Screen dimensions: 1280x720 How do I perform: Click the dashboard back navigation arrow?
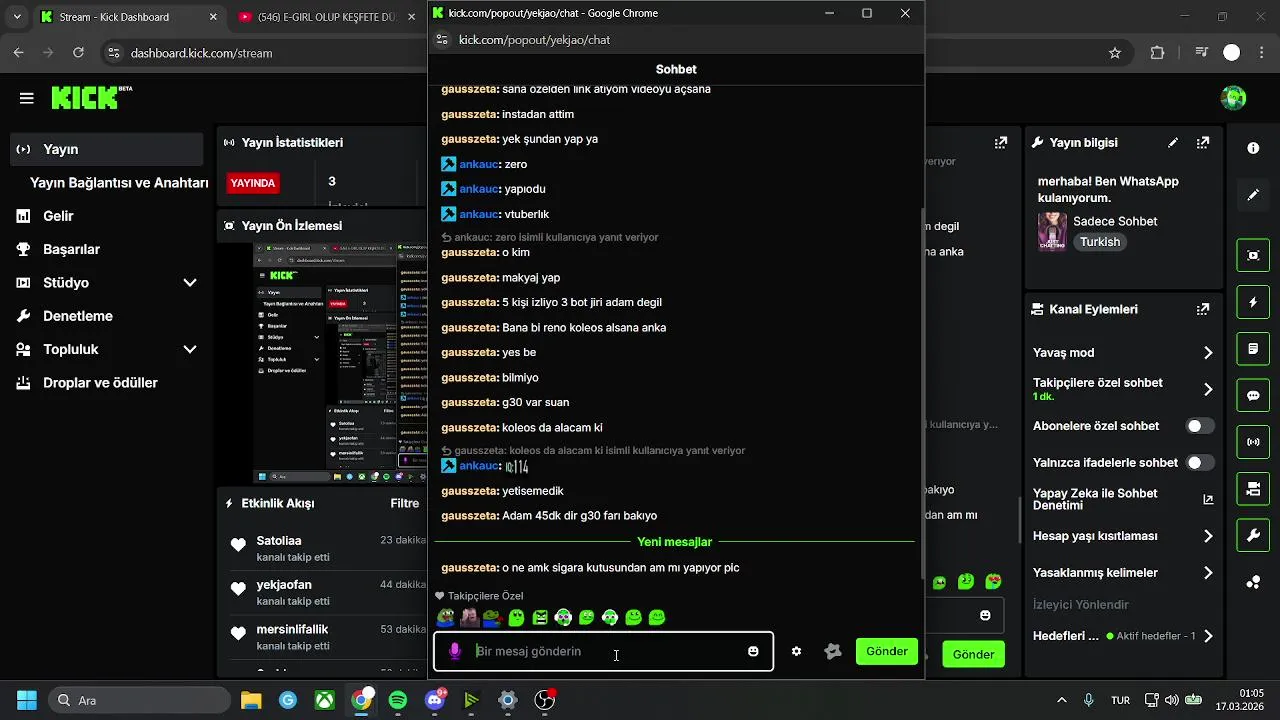(19, 53)
